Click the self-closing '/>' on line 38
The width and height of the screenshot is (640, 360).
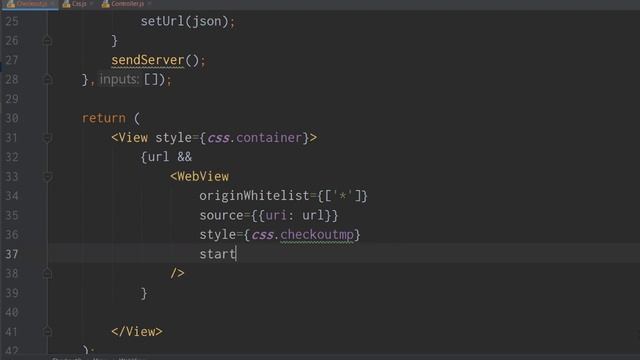click(177, 273)
